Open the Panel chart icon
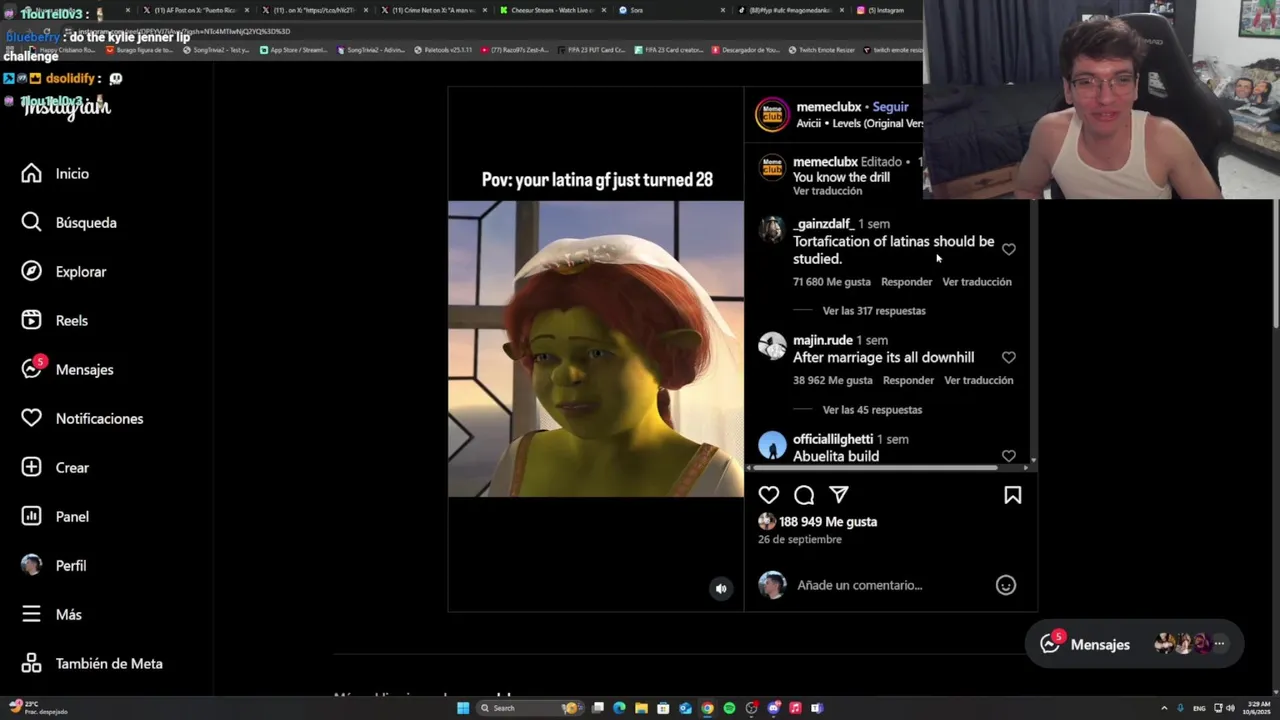 tap(32, 517)
